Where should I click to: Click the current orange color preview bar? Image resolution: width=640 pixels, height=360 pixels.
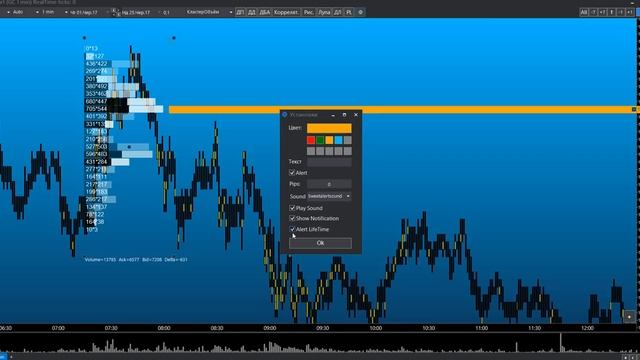click(x=329, y=128)
